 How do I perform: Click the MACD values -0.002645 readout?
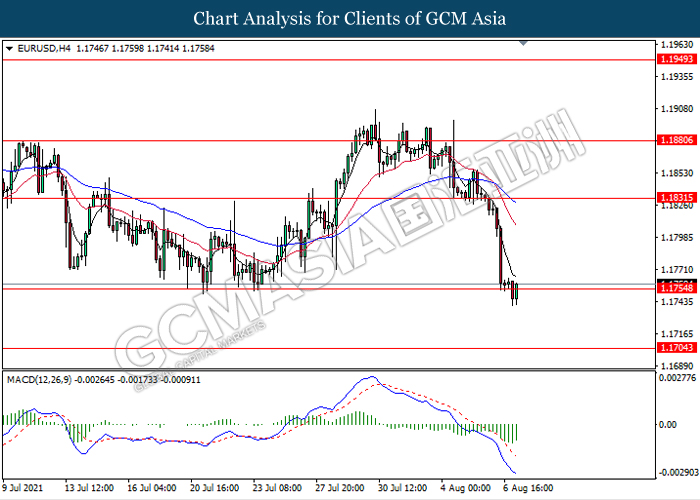(94, 380)
